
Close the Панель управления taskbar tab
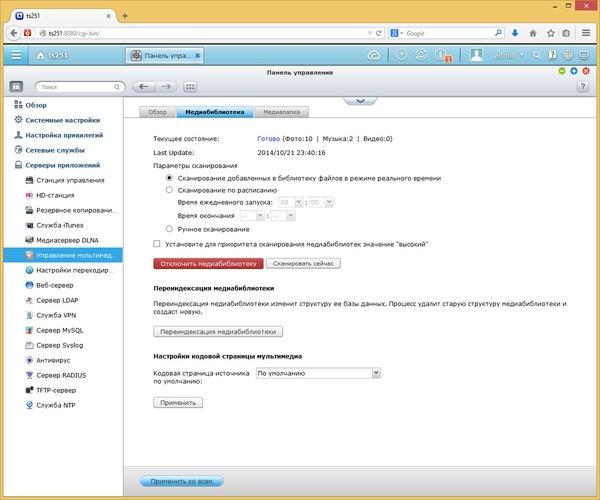[x=197, y=55]
